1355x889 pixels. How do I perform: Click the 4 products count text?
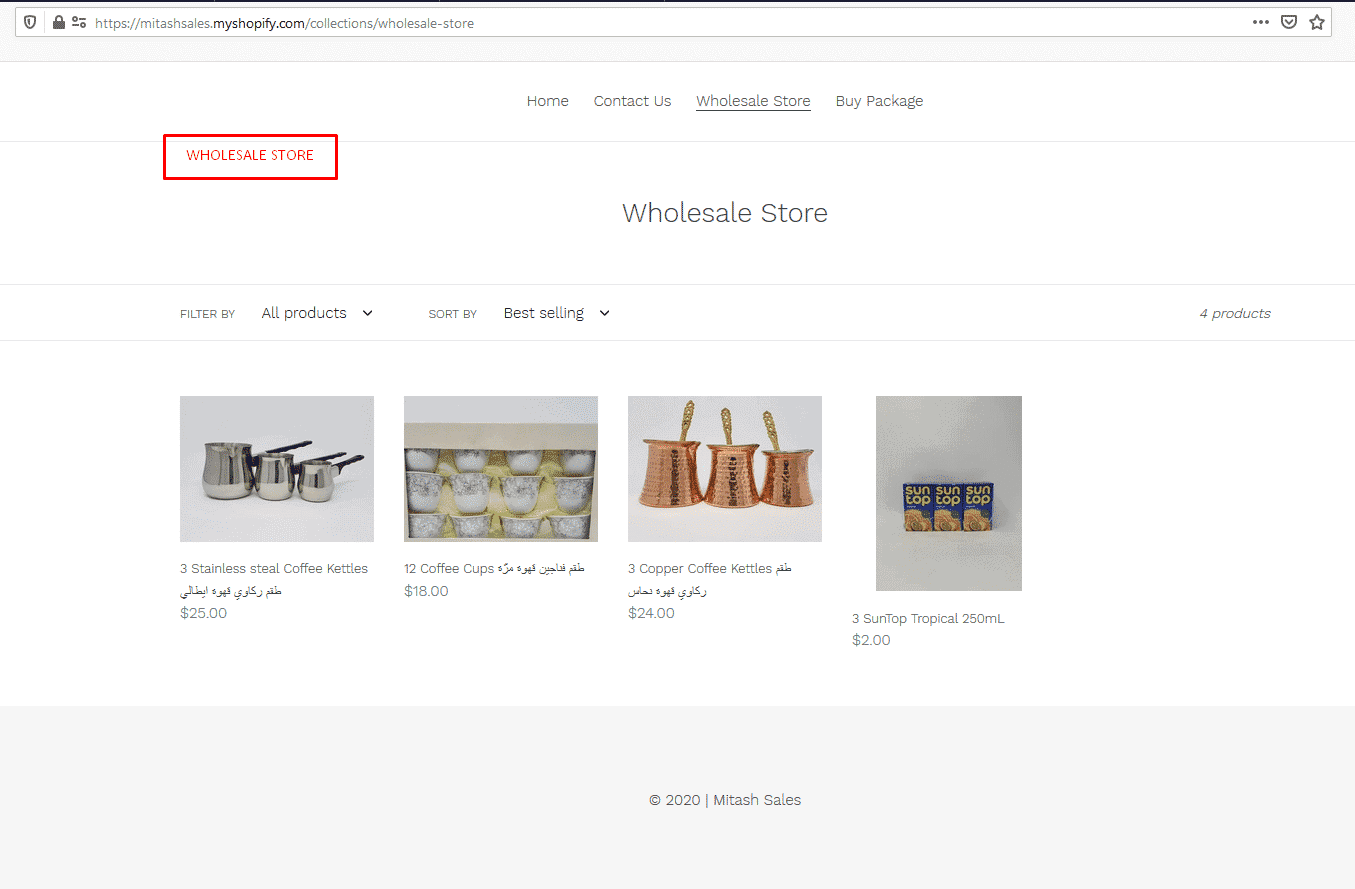coord(1235,313)
